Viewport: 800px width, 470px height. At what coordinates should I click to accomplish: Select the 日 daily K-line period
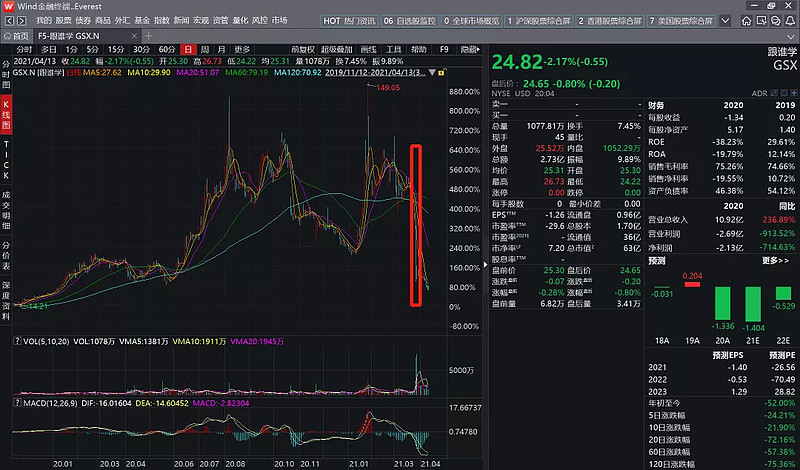188,50
